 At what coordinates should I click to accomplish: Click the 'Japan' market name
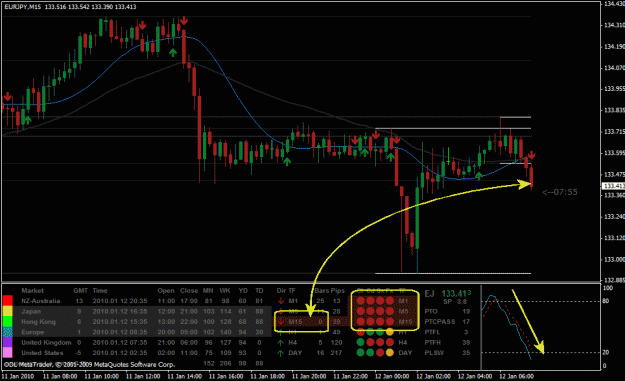pos(31,311)
